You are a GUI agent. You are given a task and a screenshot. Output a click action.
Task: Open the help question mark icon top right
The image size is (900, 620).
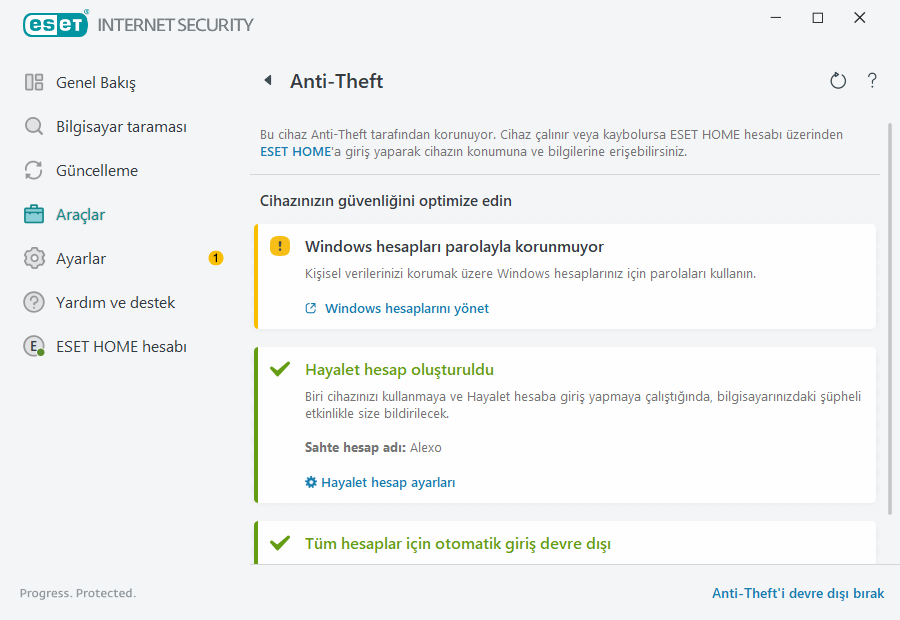click(871, 81)
